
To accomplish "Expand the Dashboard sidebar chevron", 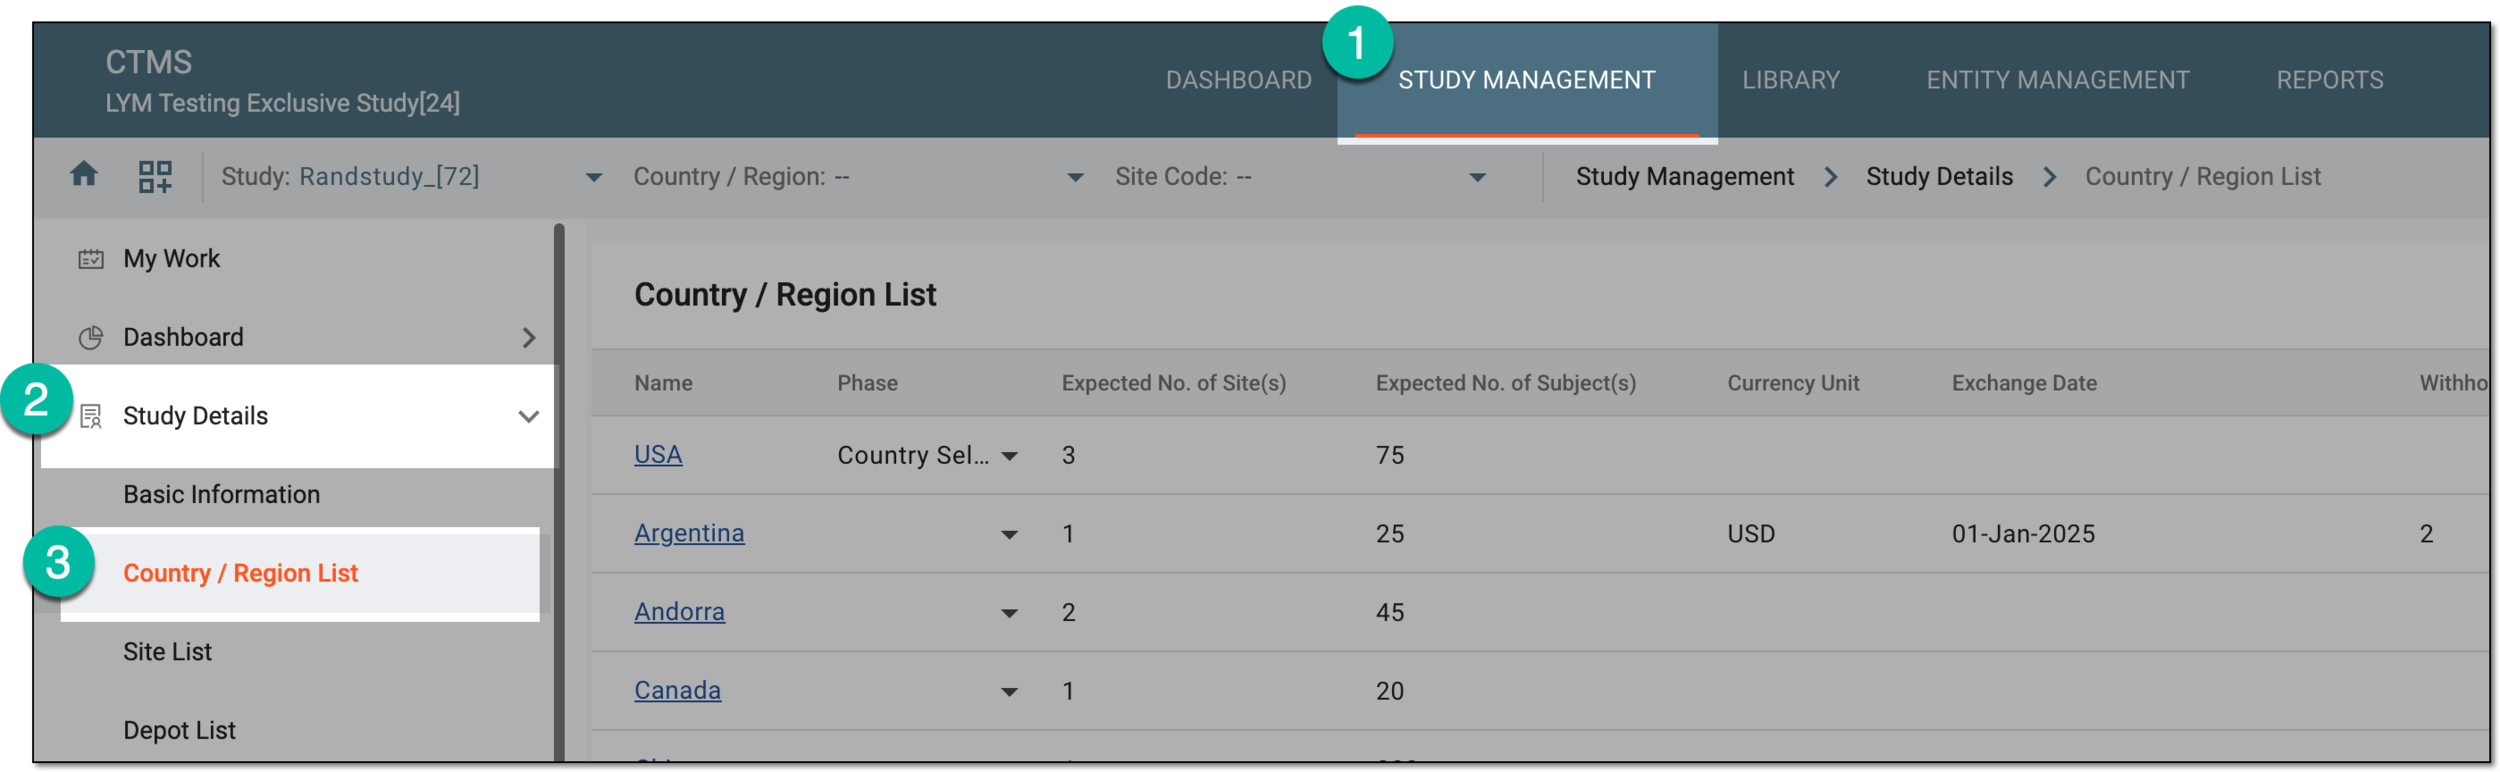I will point(529,338).
